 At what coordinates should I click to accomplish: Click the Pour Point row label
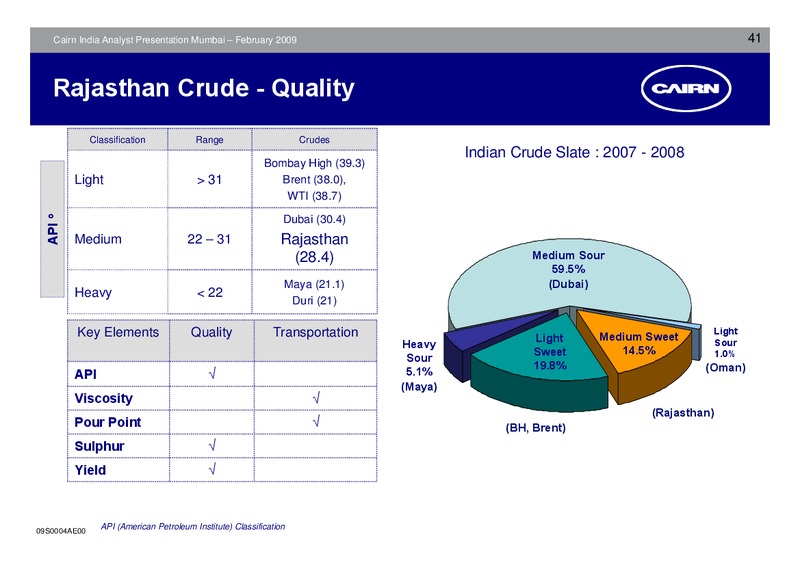108,422
